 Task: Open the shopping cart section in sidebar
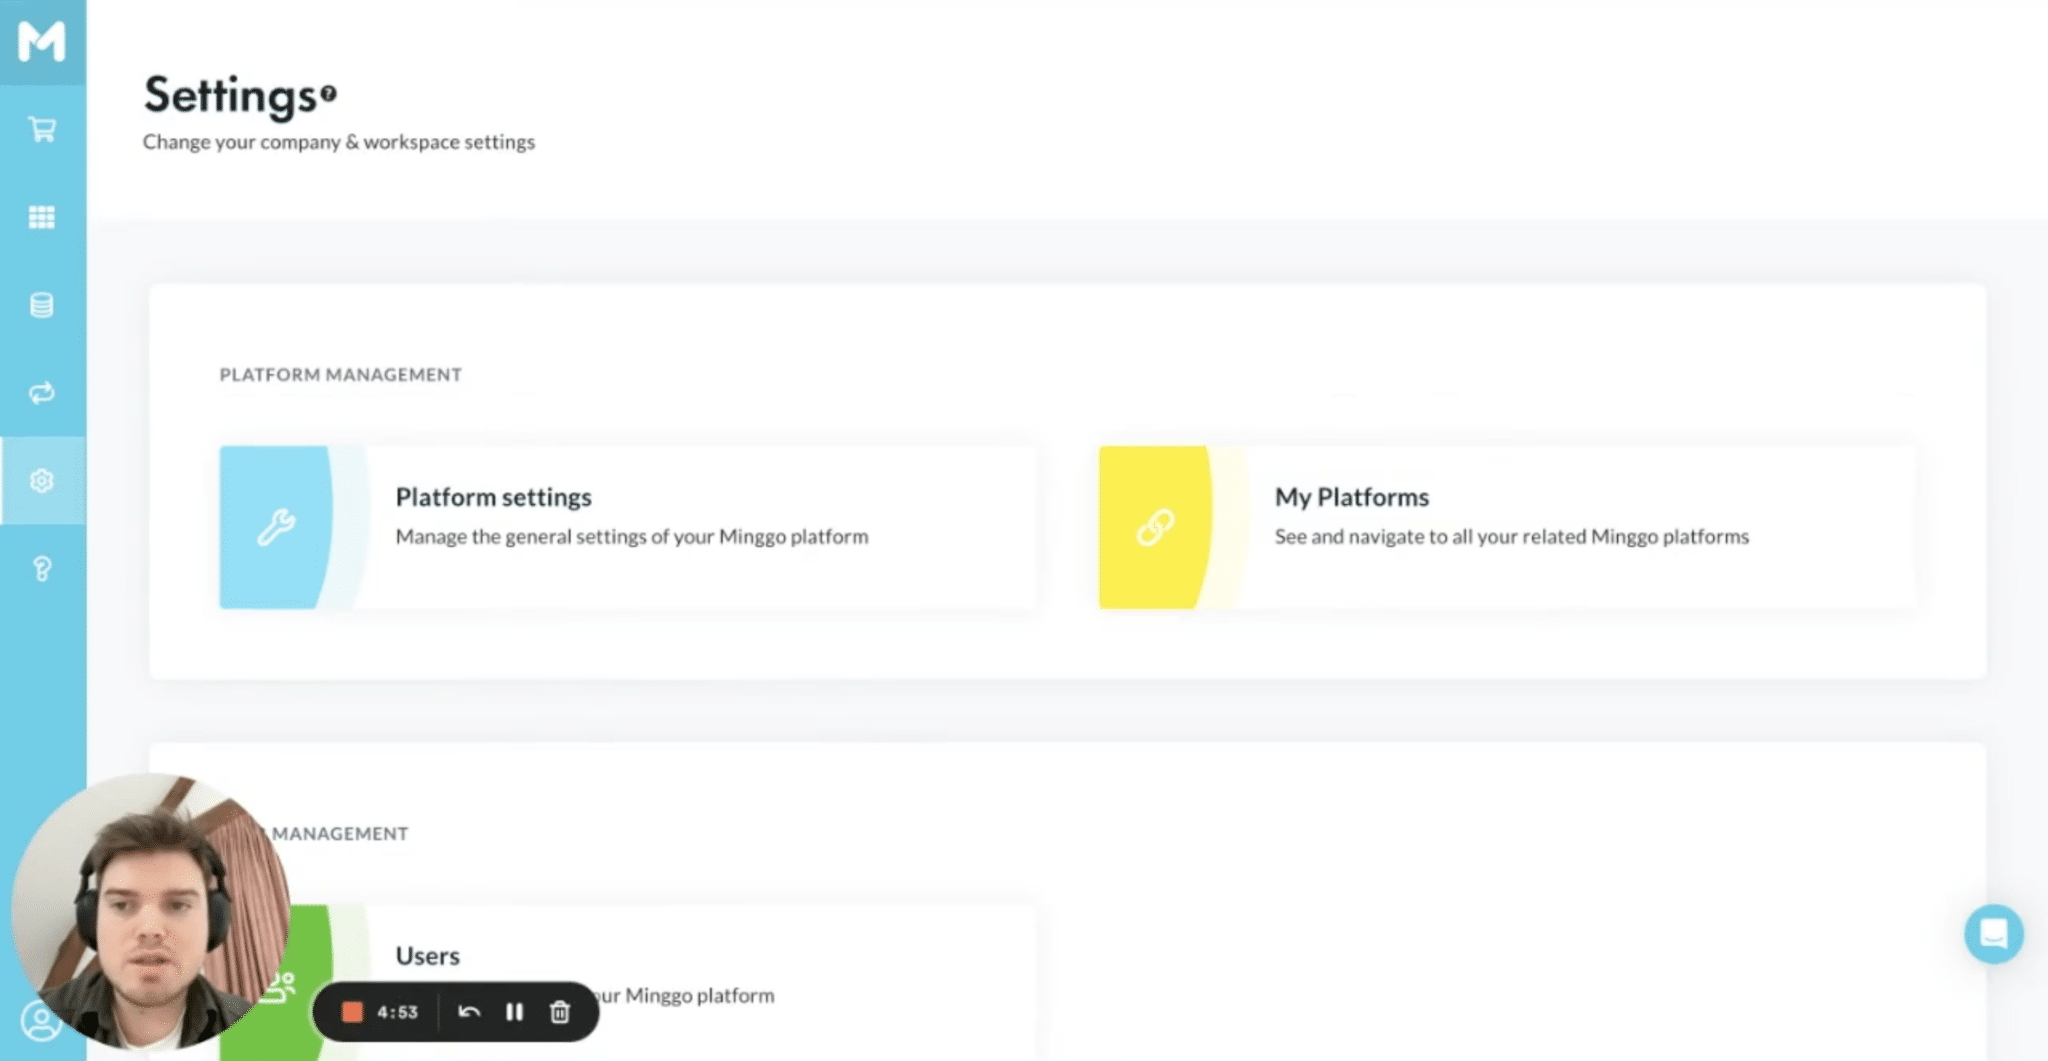(41, 130)
